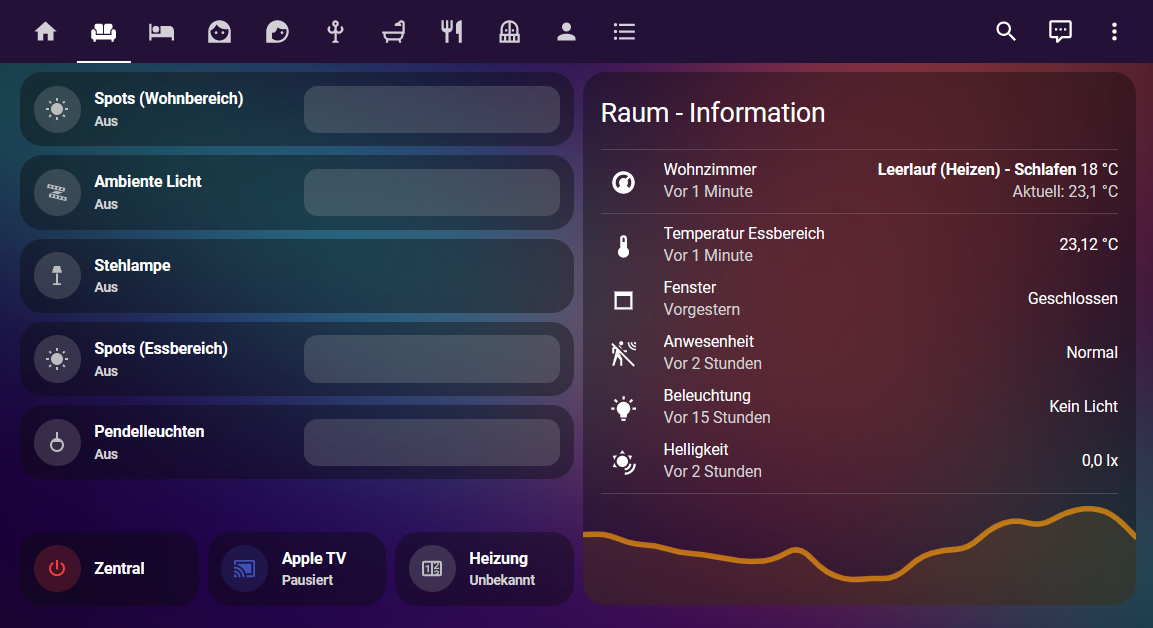Screen dimensions: 1153x628
Task: Open the Heizung card
Action: 484,569
